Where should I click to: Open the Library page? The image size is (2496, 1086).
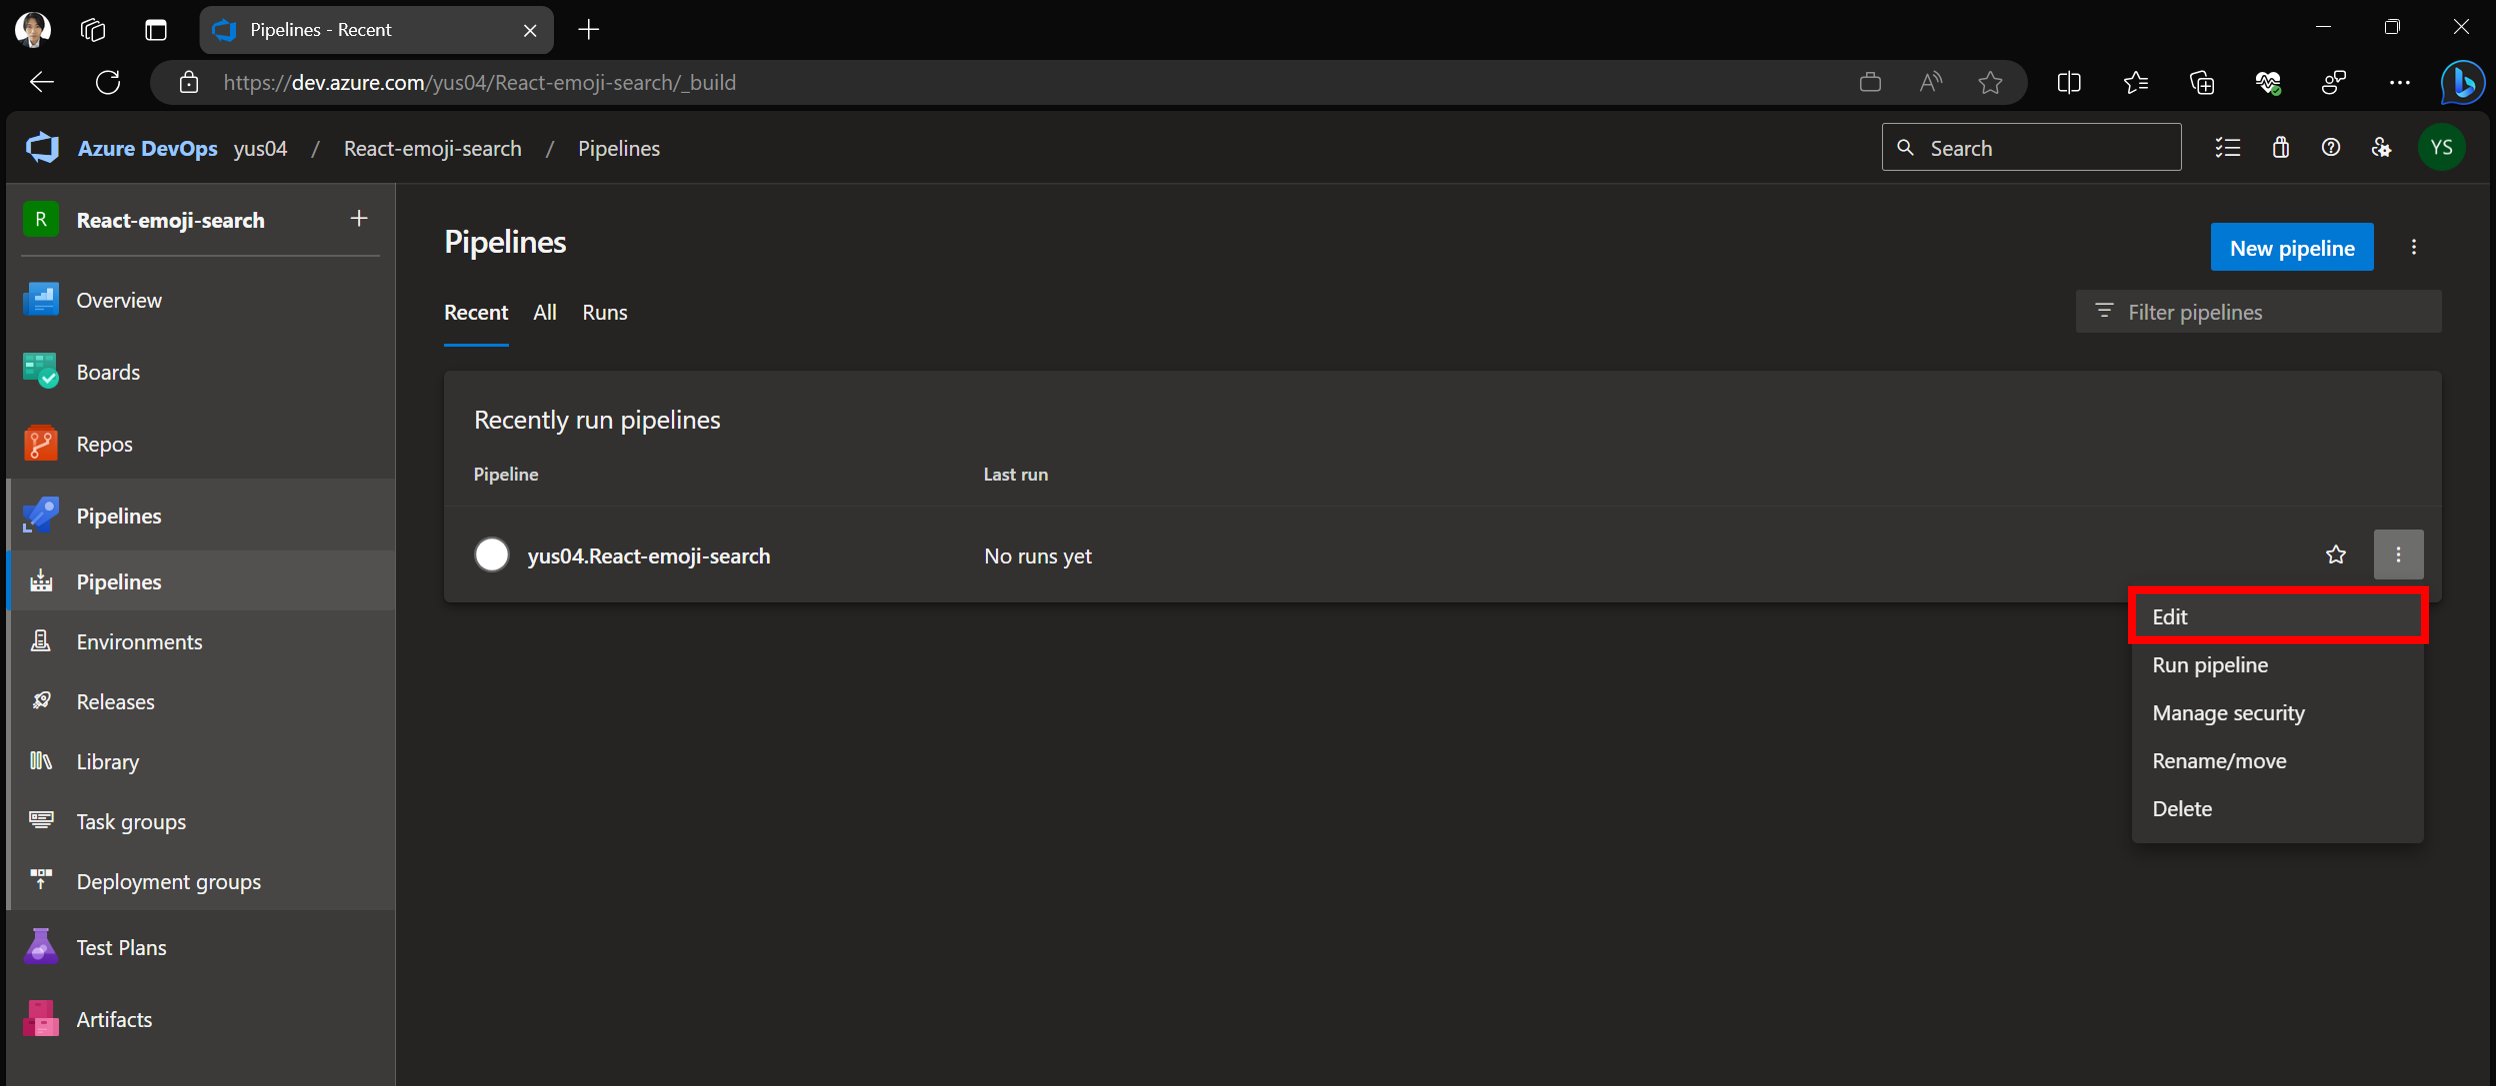(107, 761)
